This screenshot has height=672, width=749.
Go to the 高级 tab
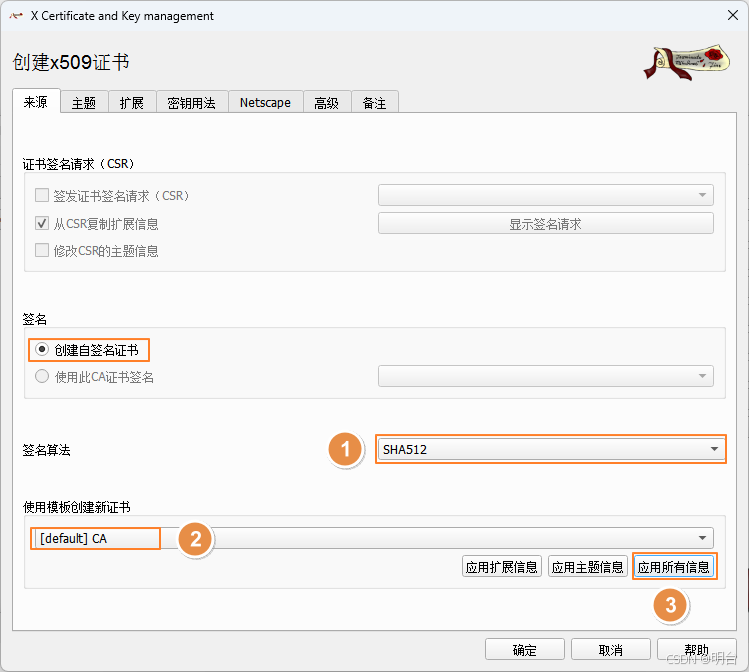(x=327, y=103)
